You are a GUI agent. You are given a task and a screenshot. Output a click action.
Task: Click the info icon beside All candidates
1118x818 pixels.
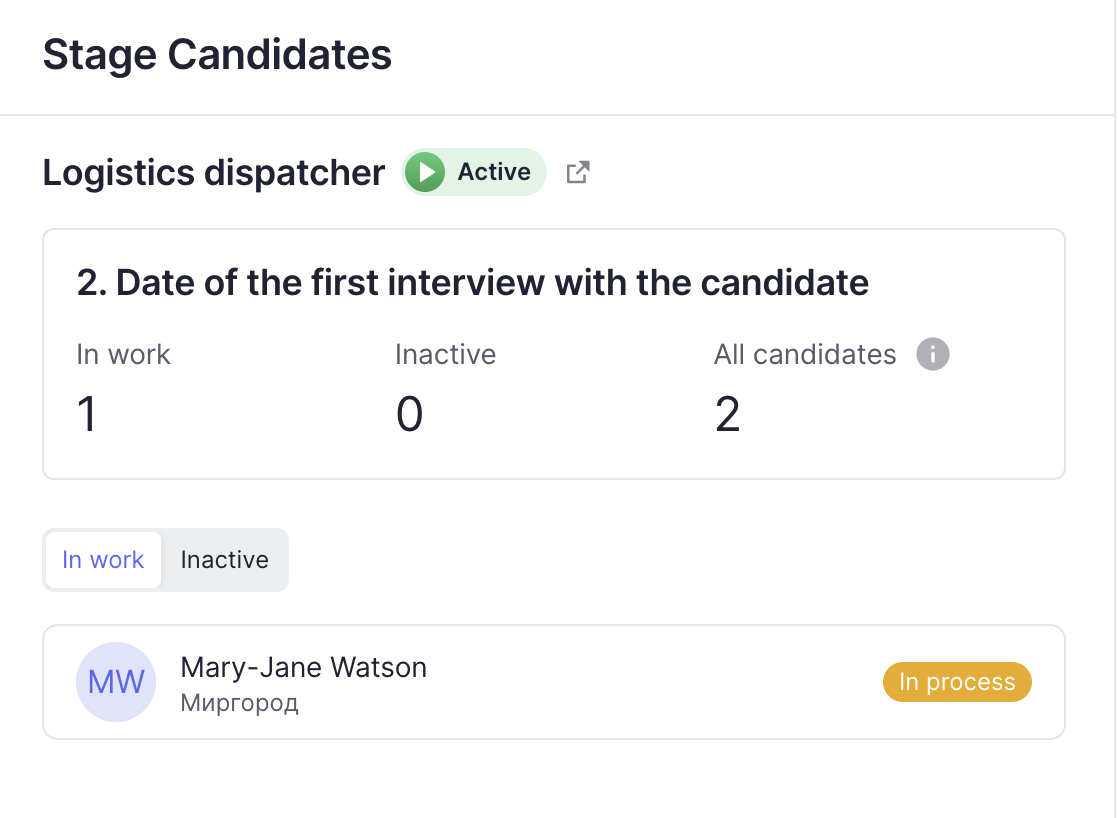(932, 353)
